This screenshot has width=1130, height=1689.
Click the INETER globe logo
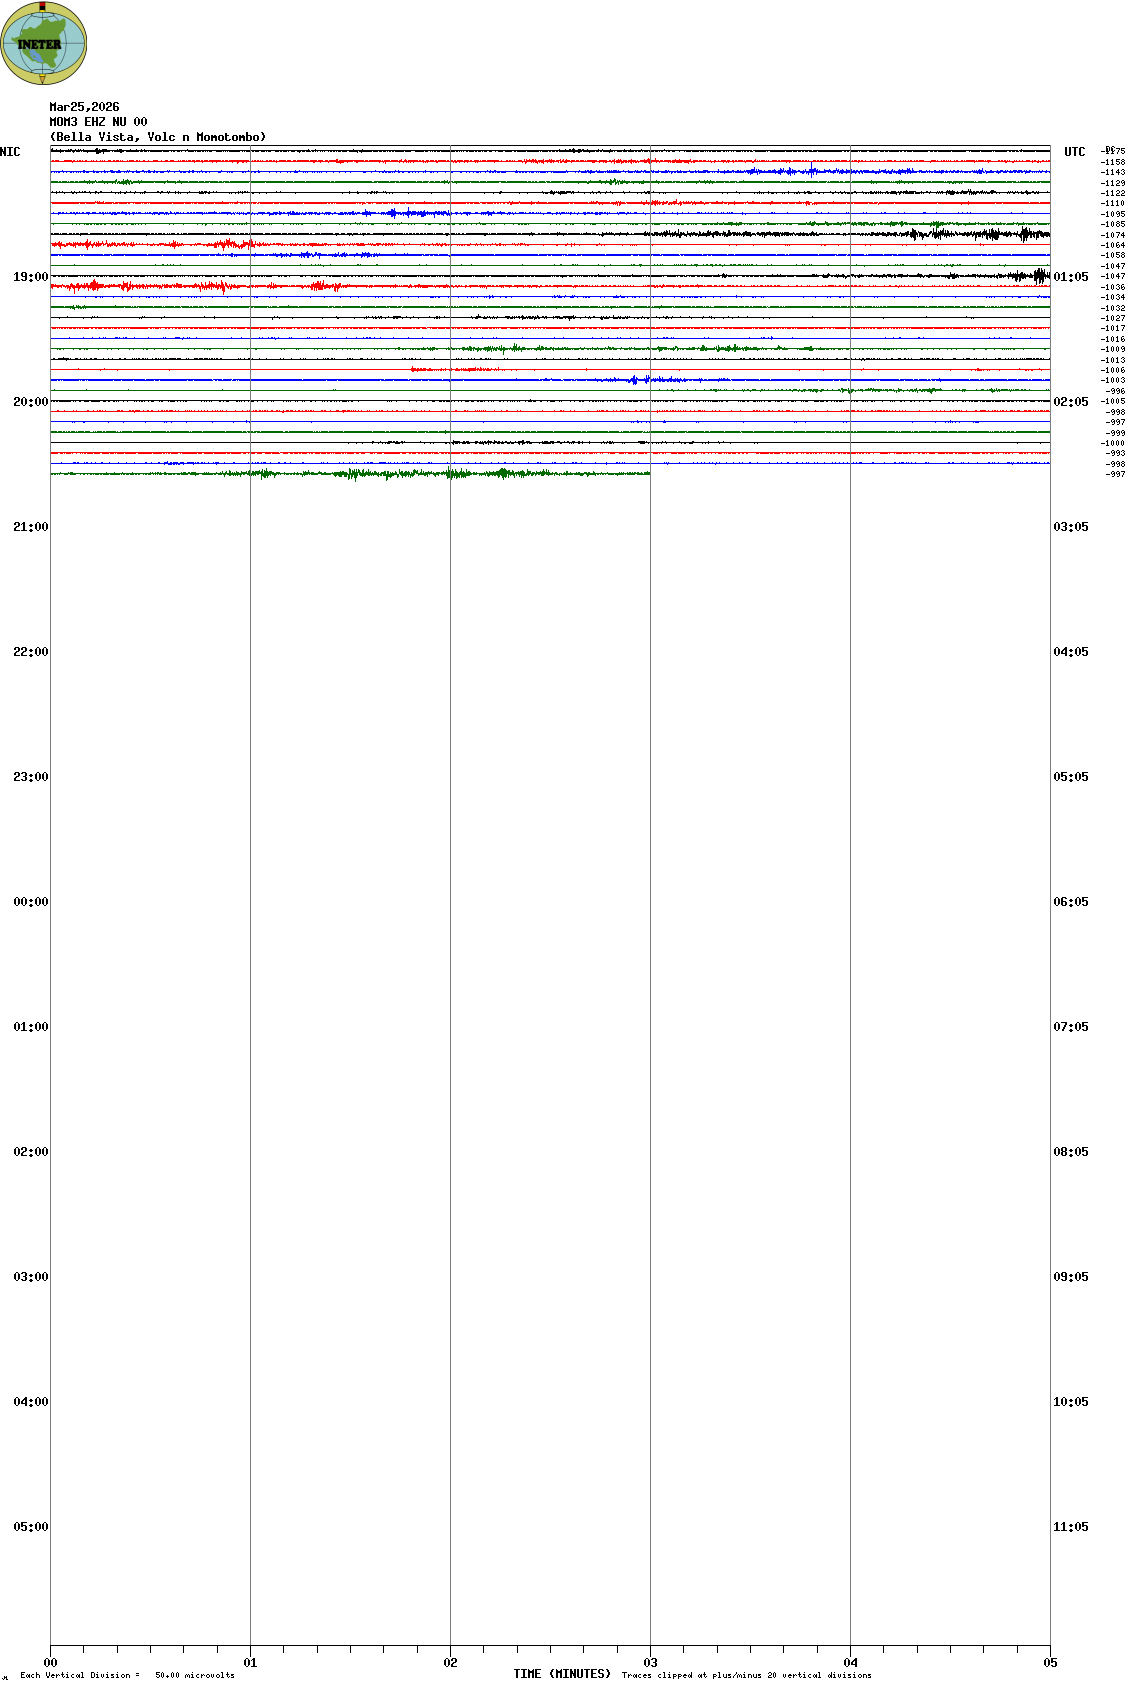coord(43,43)
